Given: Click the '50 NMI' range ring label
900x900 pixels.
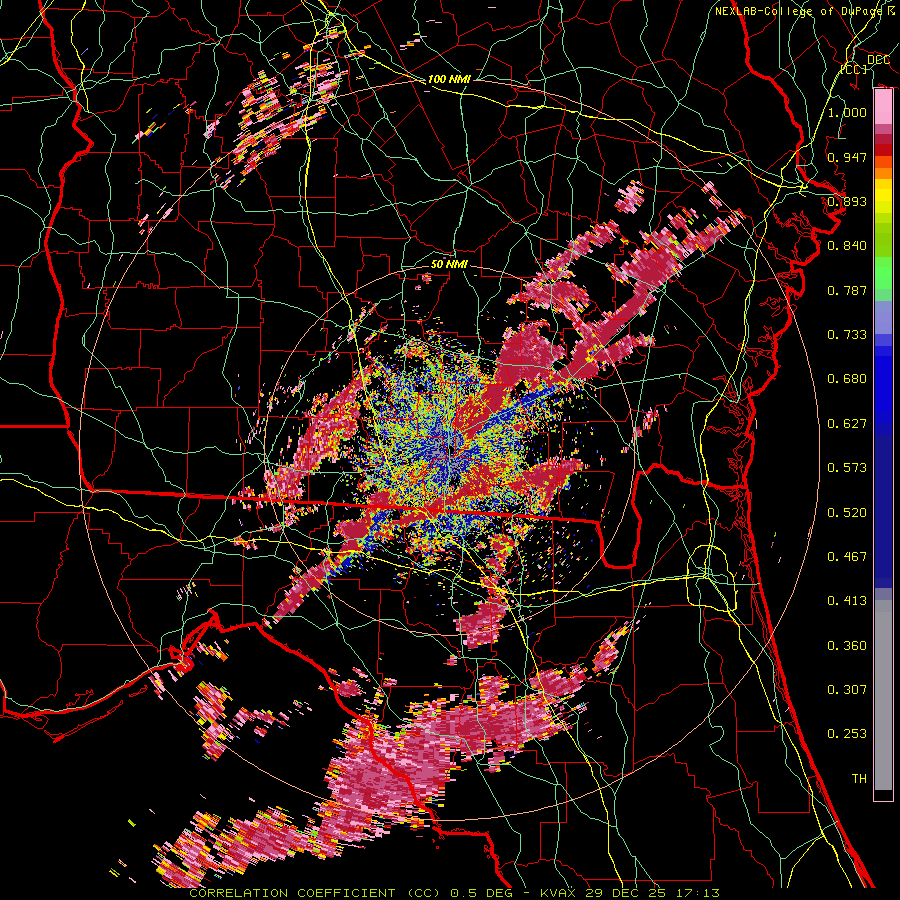Looking at the screenshot, I should (x=449, y=264).
